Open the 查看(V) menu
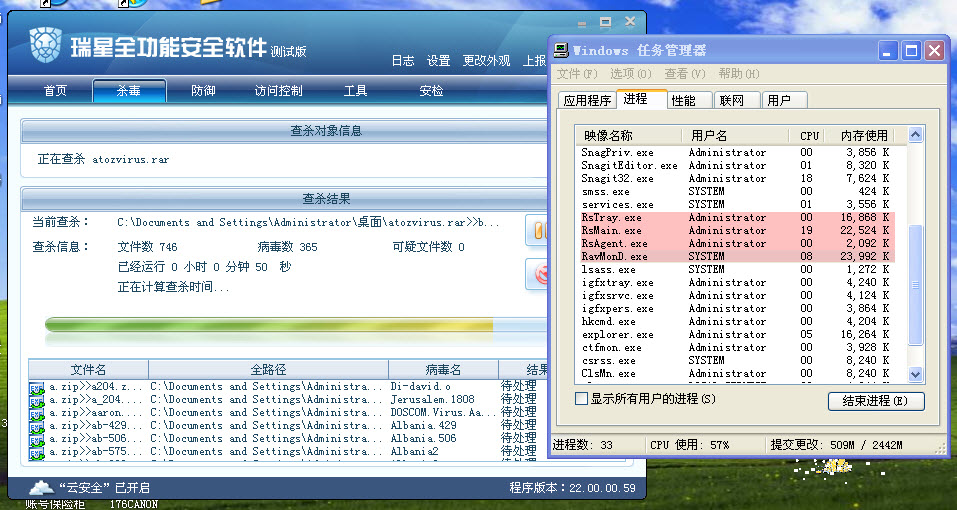The height and width of the screenshot is (510, 957). (685, 74)
